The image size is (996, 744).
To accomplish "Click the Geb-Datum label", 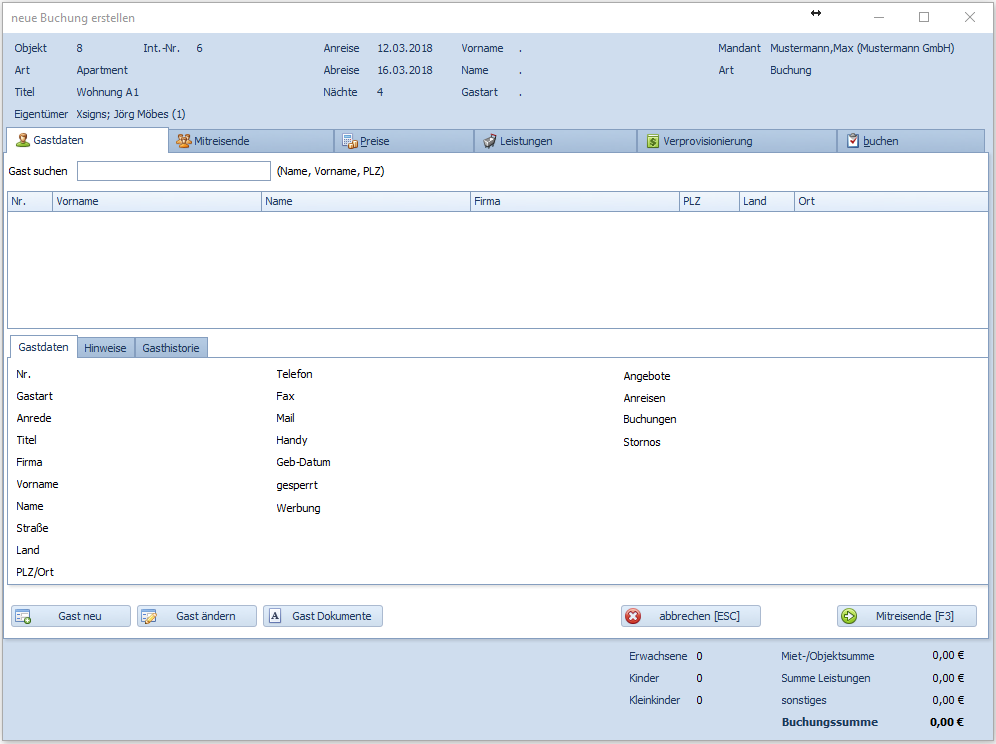I will (x=303, y=463).
